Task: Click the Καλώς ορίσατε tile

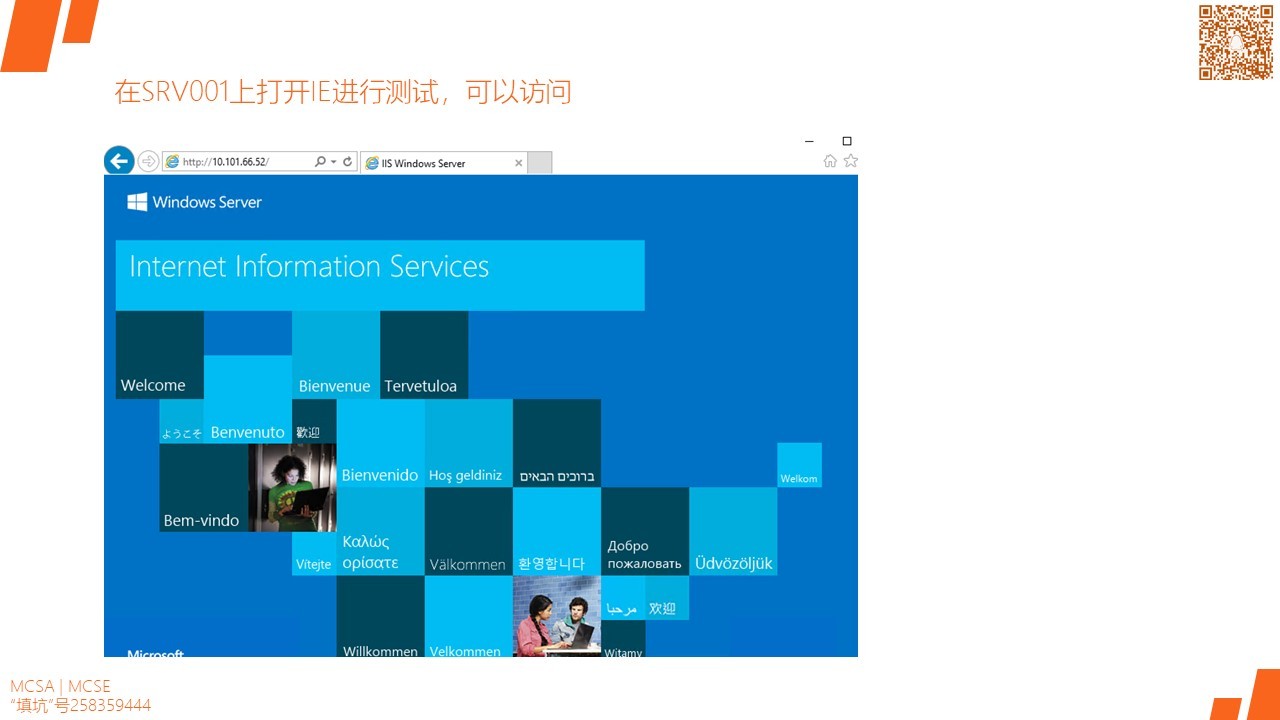Action: [x=380, y=532]
